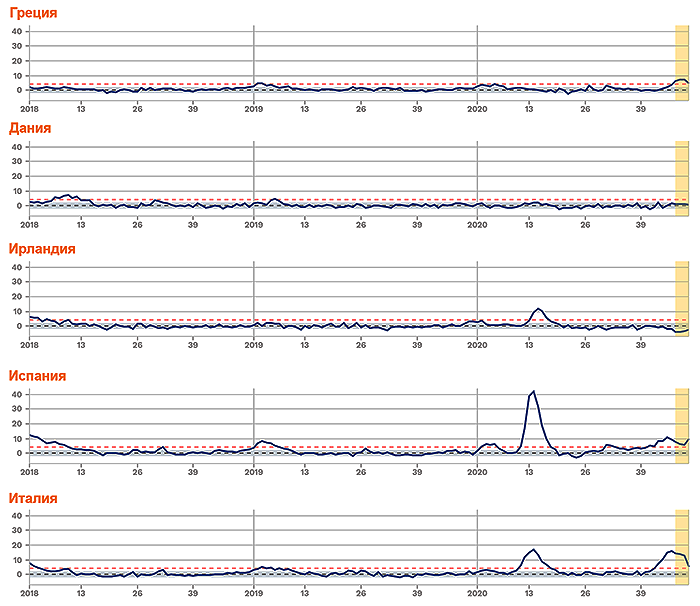Click the 30 y-axis value on Греция chart
This screenshot has height=606, width=700.
pyautogui.click(x=17, y=46)
